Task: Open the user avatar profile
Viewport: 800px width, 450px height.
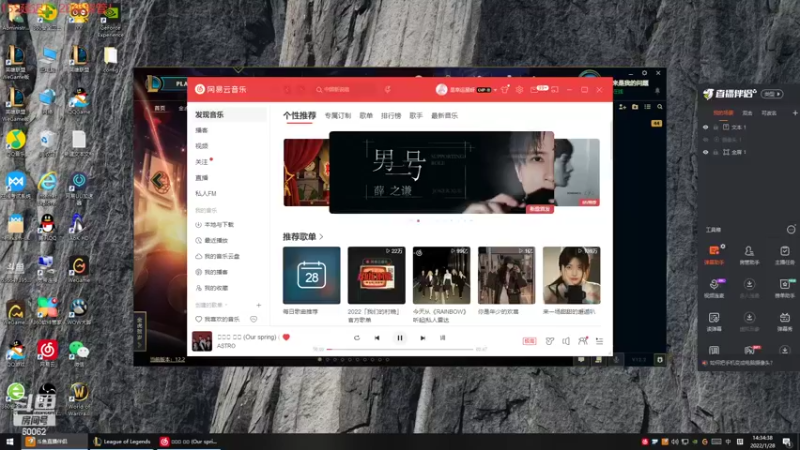Action: (x=441, y=89)
